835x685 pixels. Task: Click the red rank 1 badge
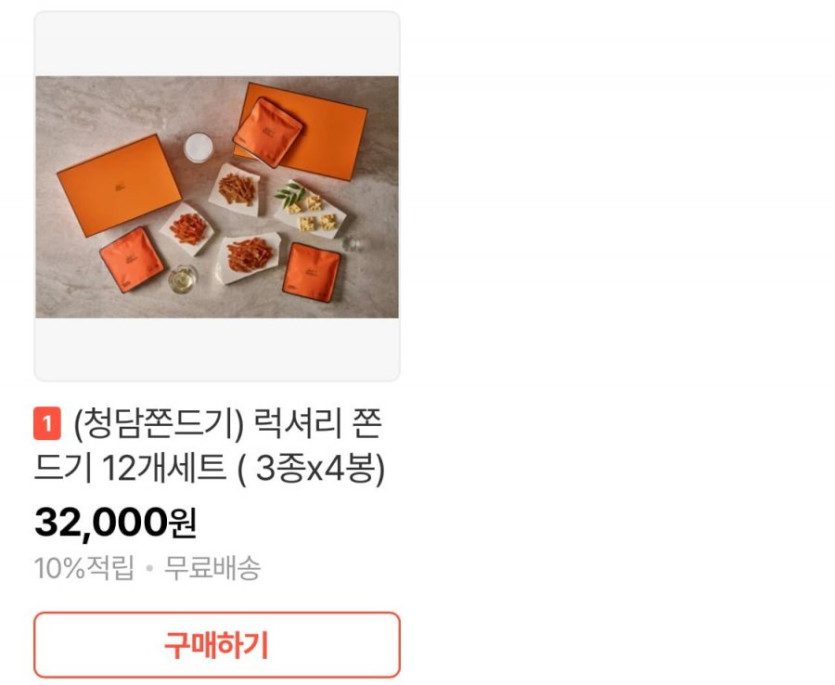tap(47, 424)
